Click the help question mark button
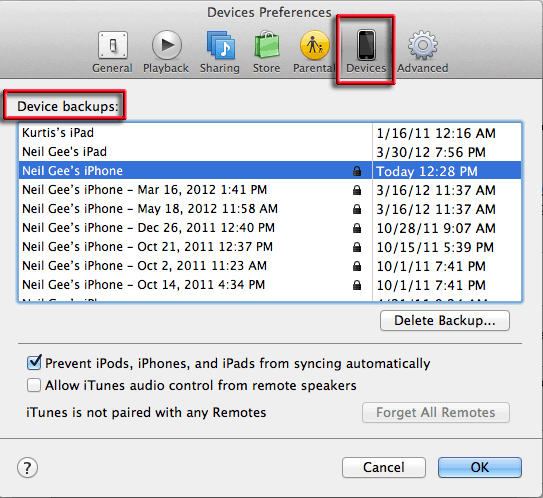Image resolution: width=543 pixels, height=498 pixels. click(x=27, y=468)
